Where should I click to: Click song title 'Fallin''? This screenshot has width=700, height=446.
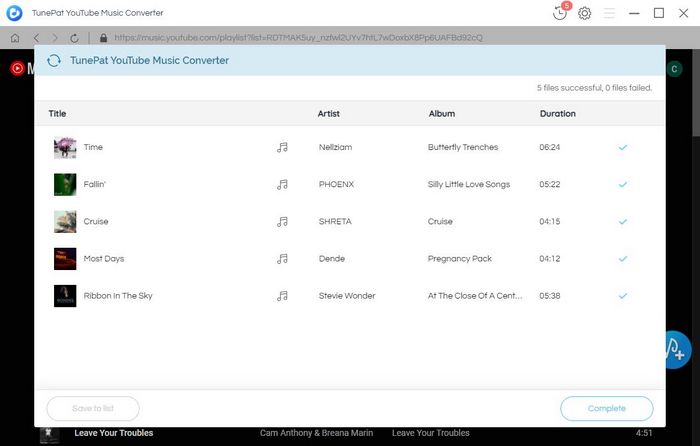(95, 184)
